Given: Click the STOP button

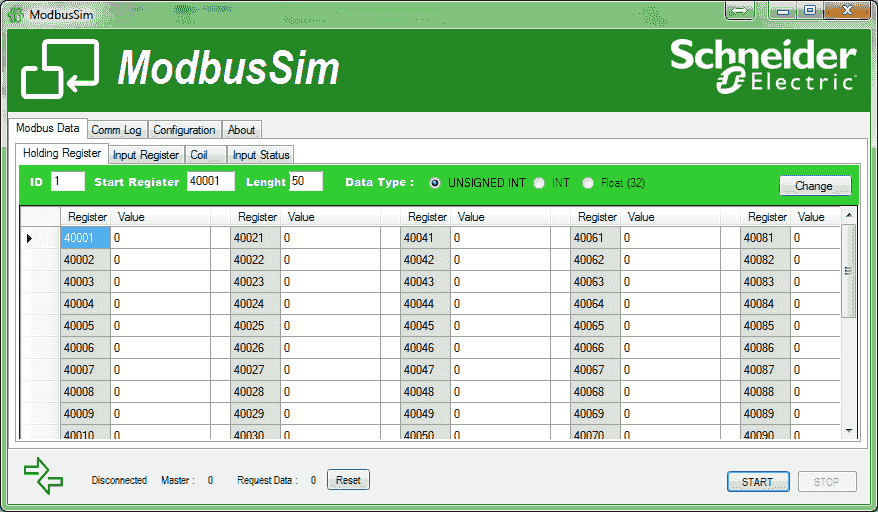Looking at the screenshot, I should click(826, 482).
